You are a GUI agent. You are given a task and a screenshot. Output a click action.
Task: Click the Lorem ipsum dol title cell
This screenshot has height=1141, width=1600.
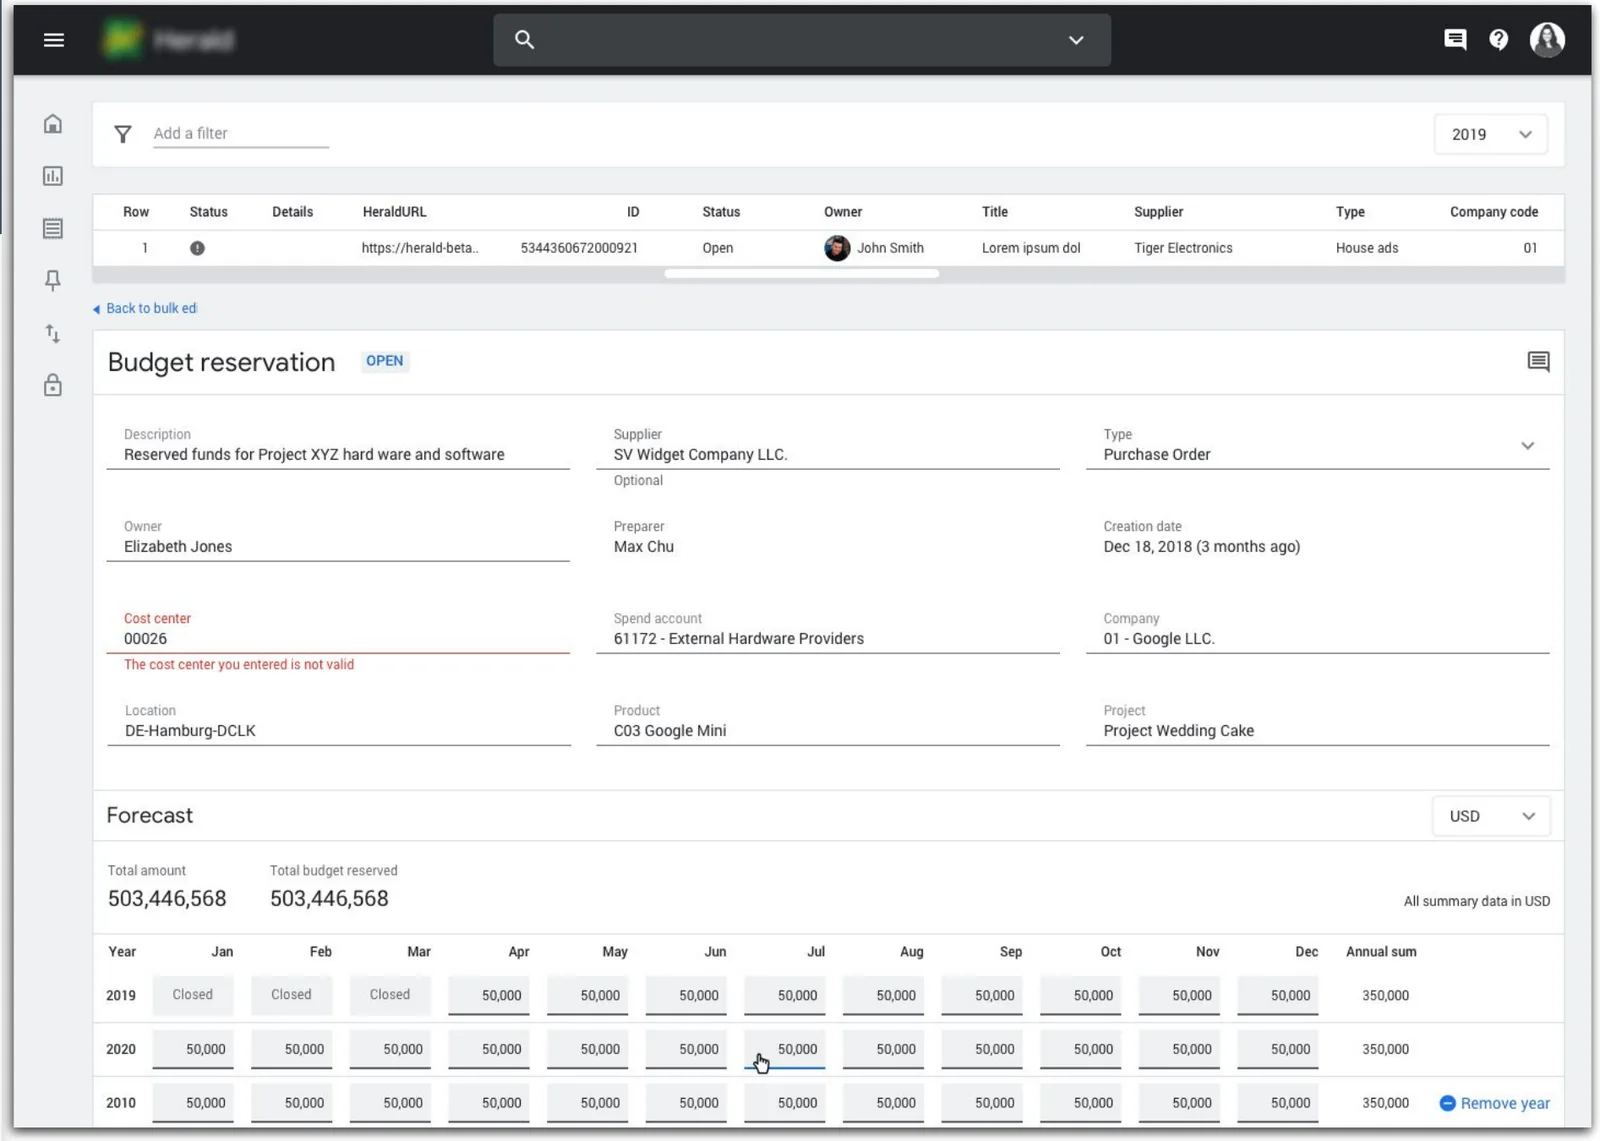coord(1031,248)
